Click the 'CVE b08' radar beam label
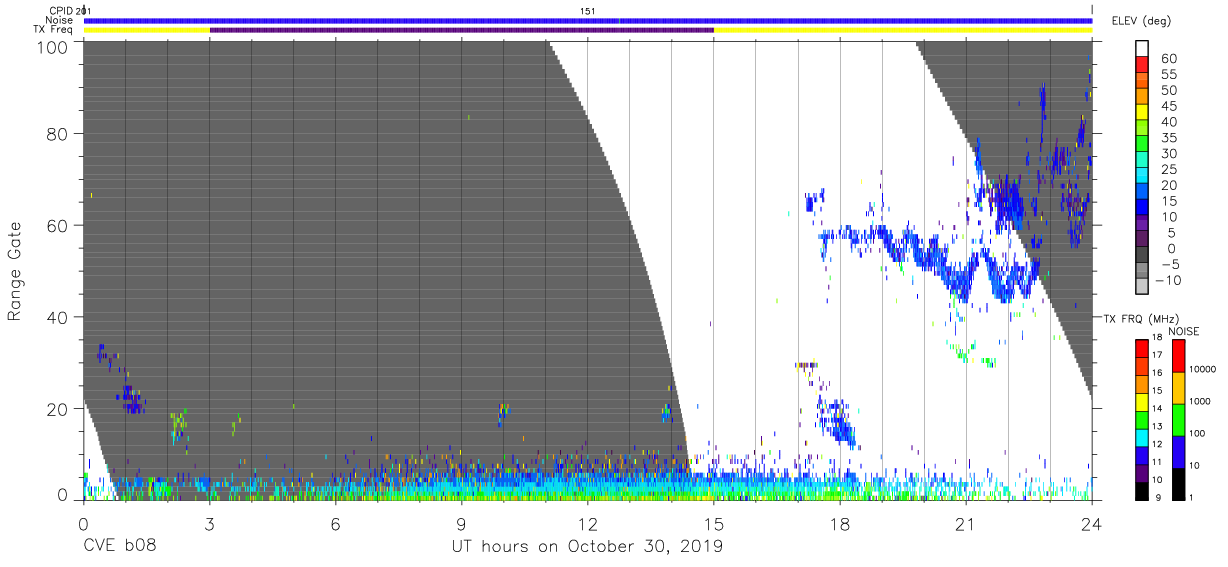The height and width of the screenshot is (567, 1228). (119, 546)
